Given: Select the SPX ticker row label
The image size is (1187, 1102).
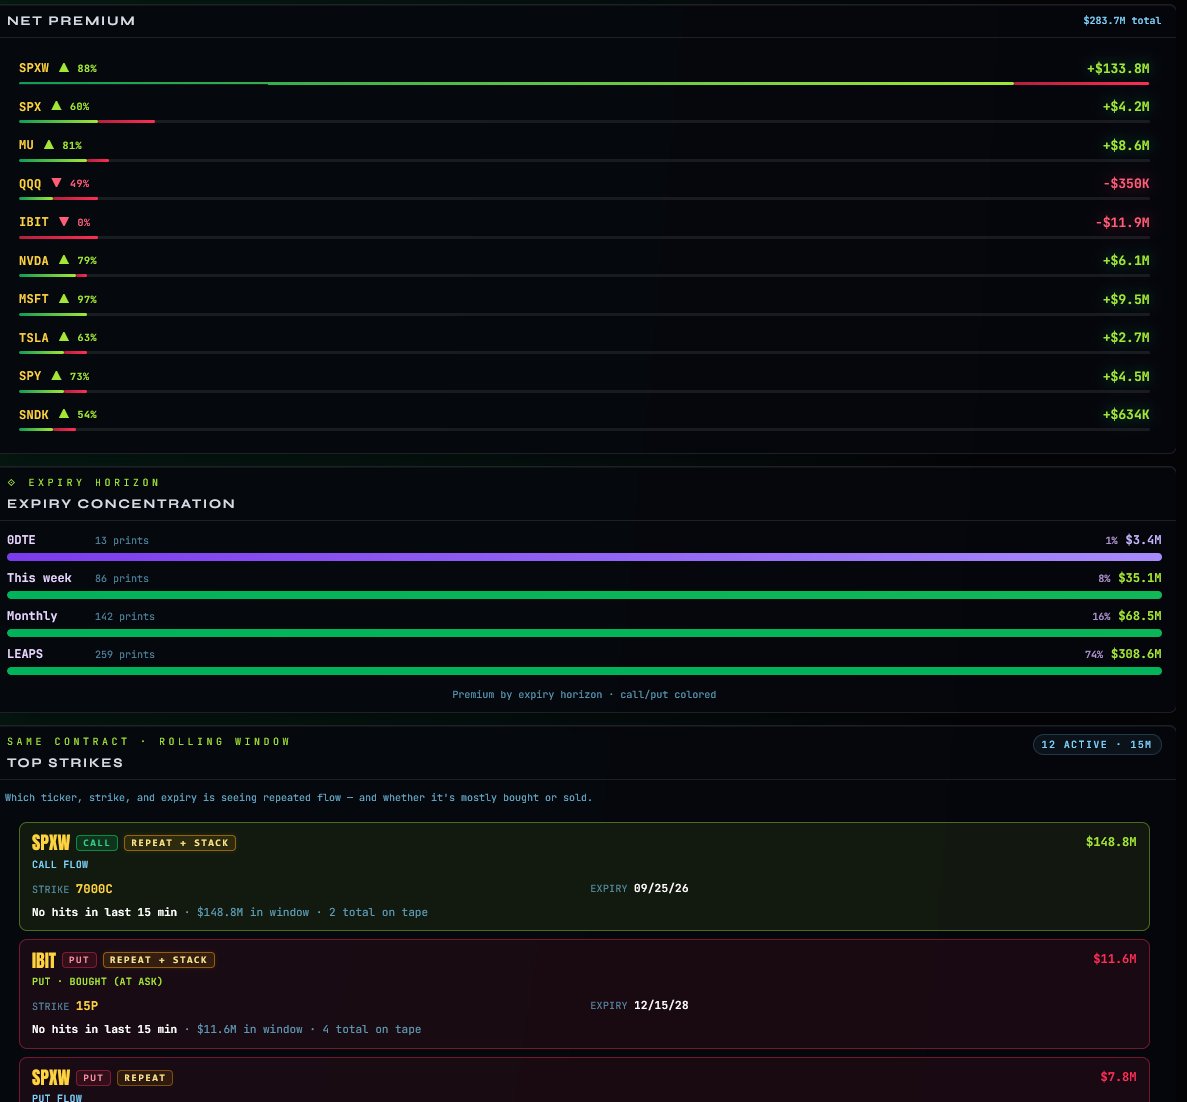Looking at the screenshot, I should 30,107.
